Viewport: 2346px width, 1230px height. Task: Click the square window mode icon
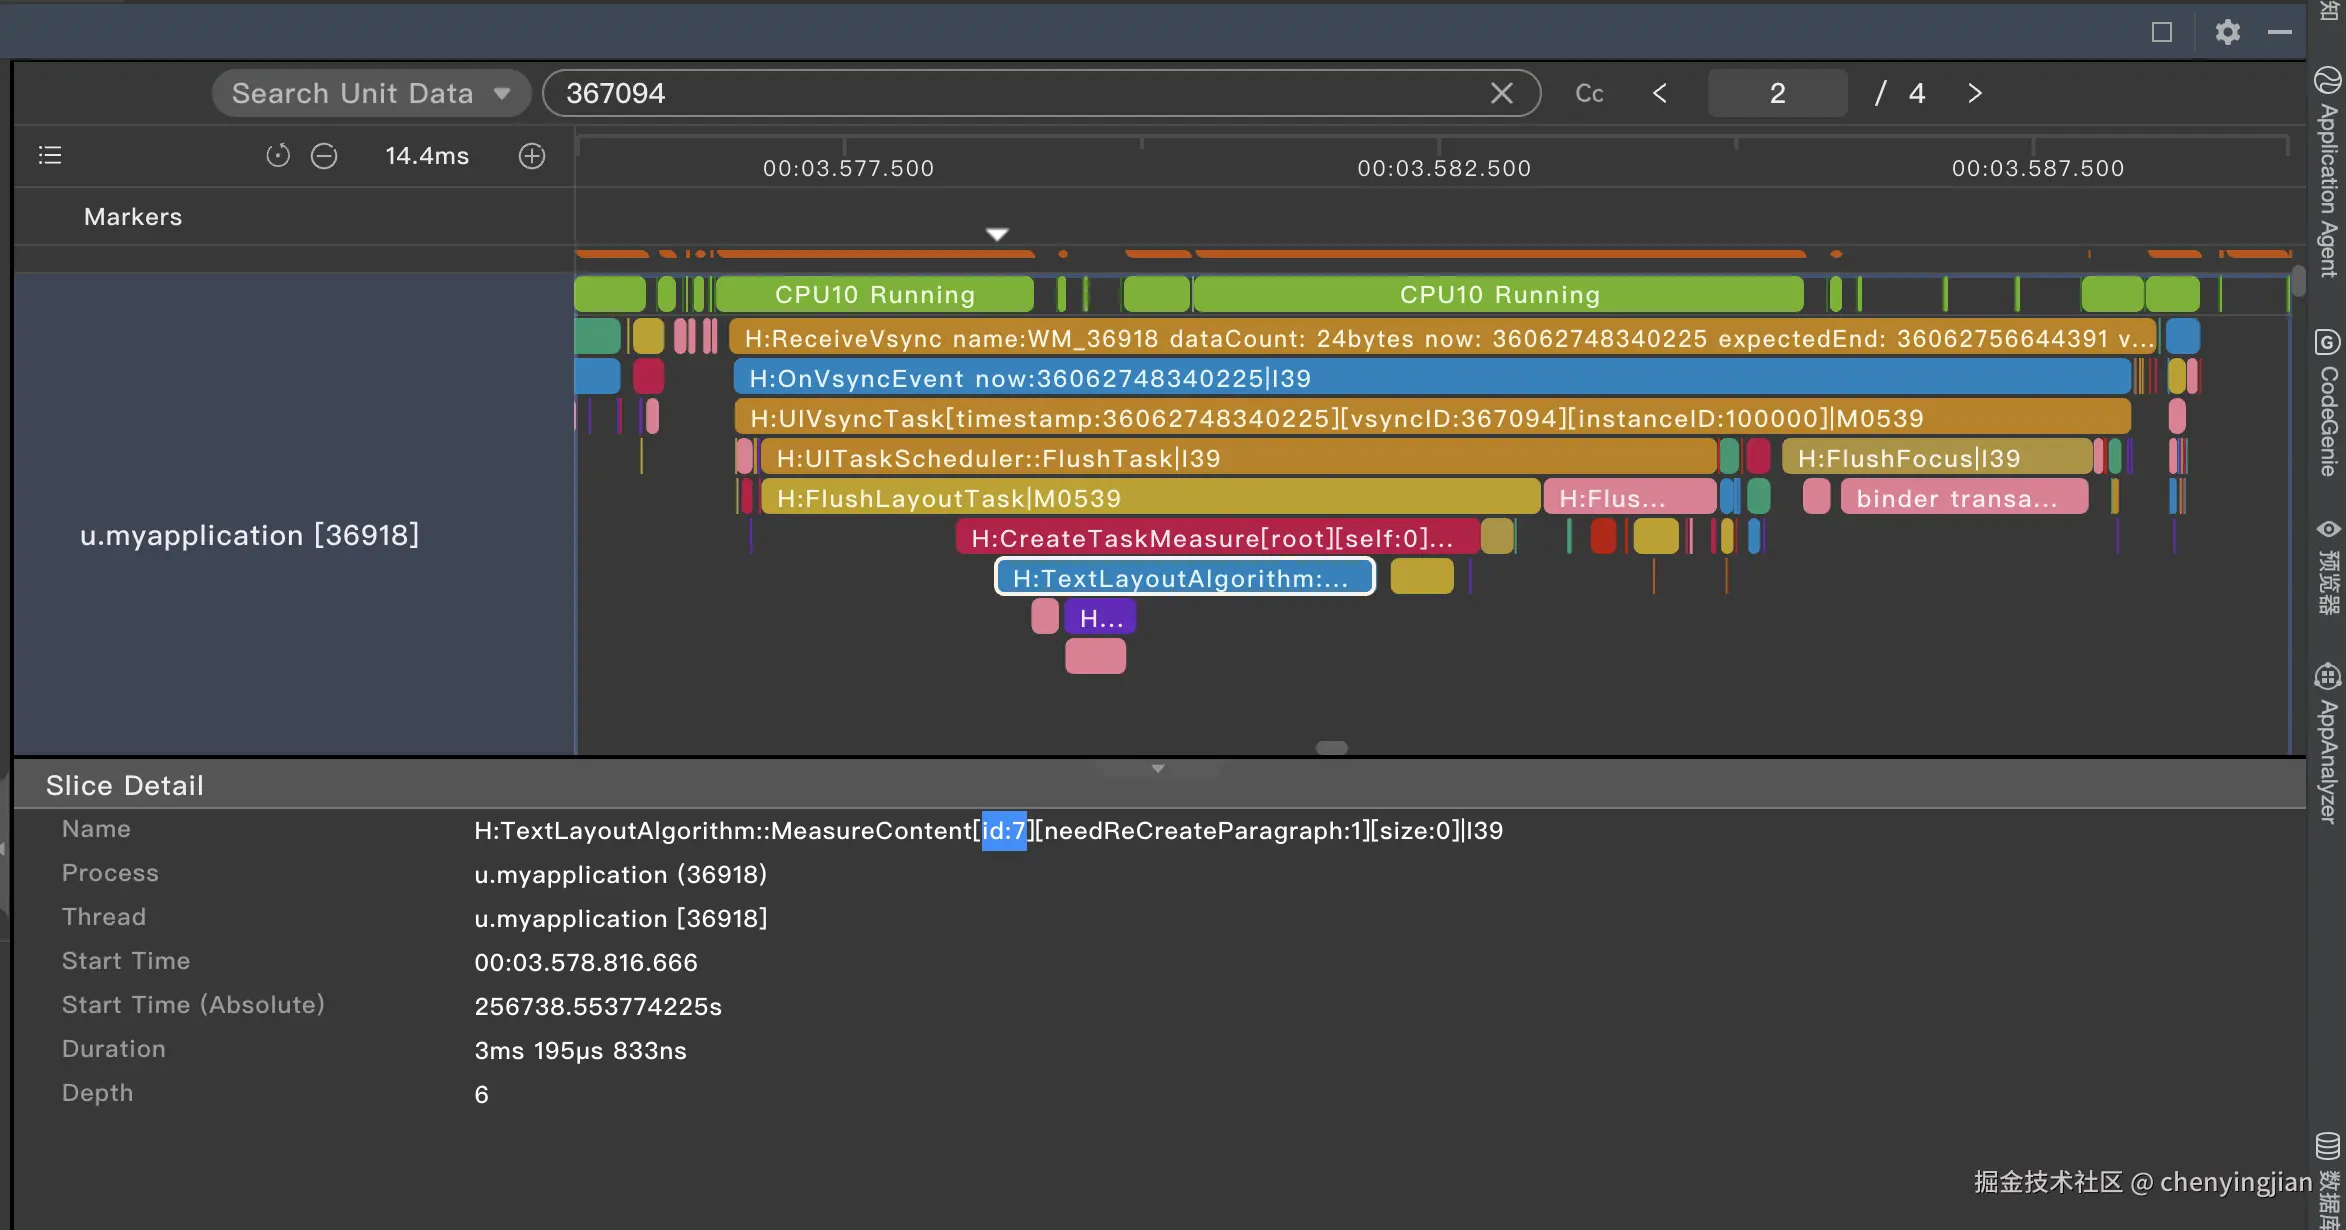click(2162, 32)
